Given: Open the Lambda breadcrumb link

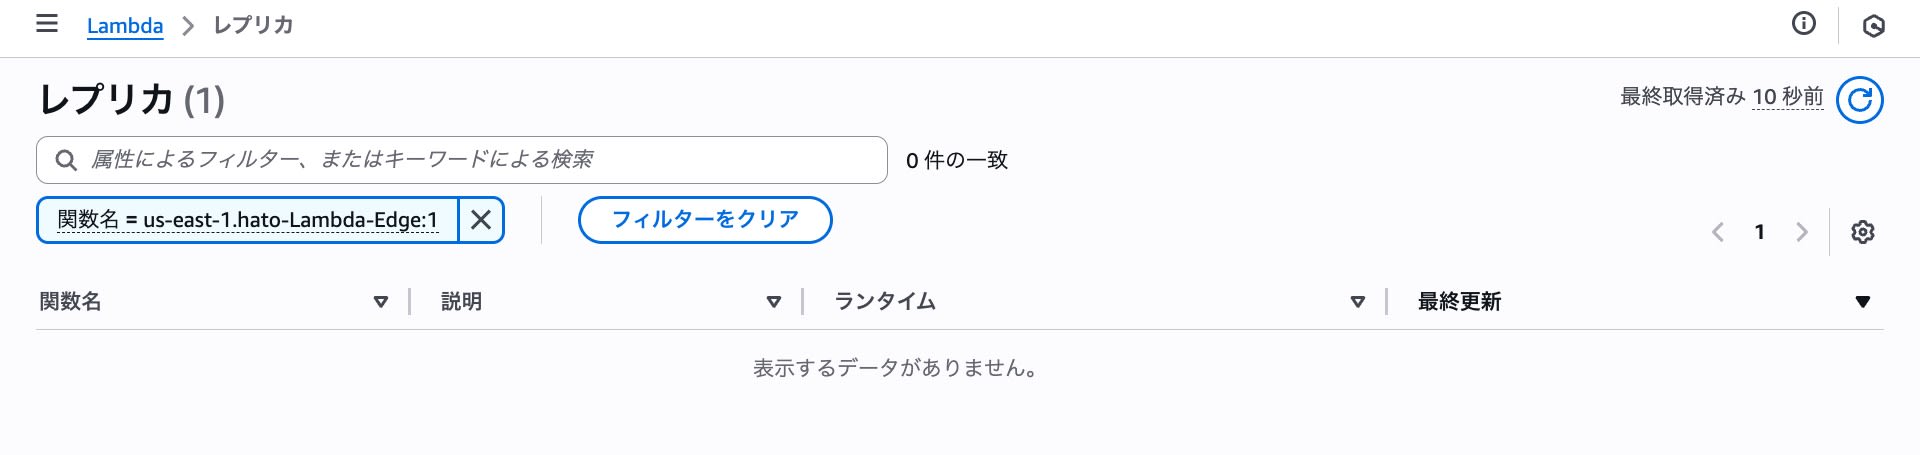Looking at the screenshot, I should coord(125,26).
